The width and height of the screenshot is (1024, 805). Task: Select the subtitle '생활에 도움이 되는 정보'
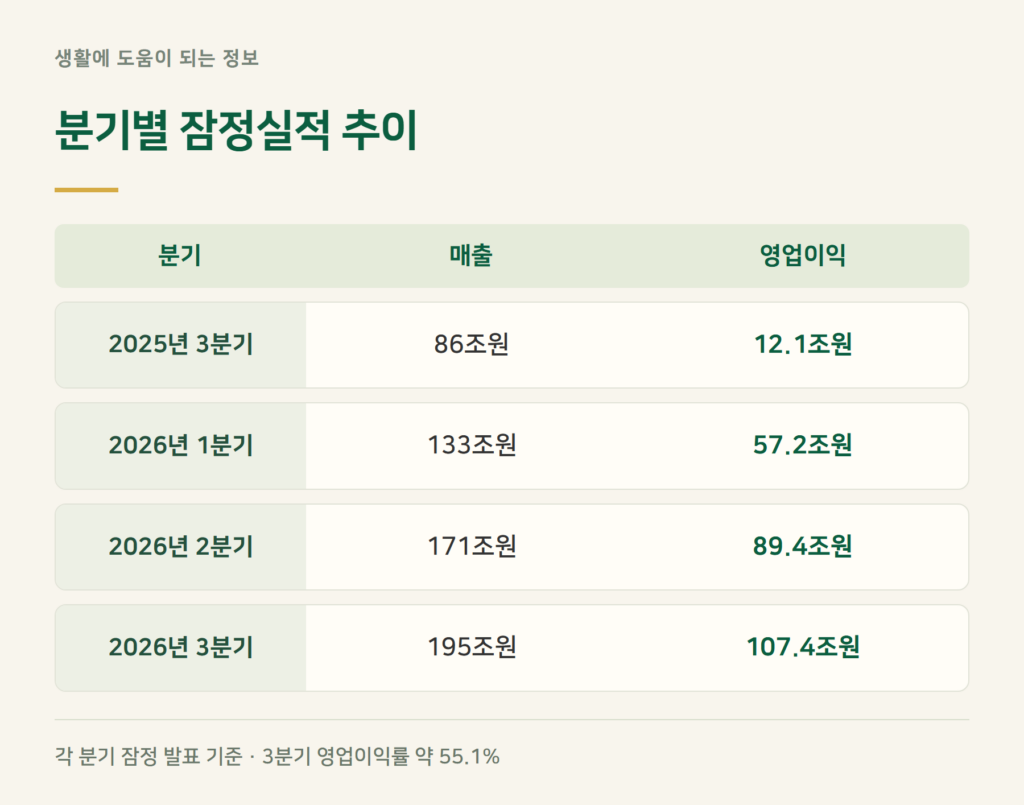click(157, 58)
